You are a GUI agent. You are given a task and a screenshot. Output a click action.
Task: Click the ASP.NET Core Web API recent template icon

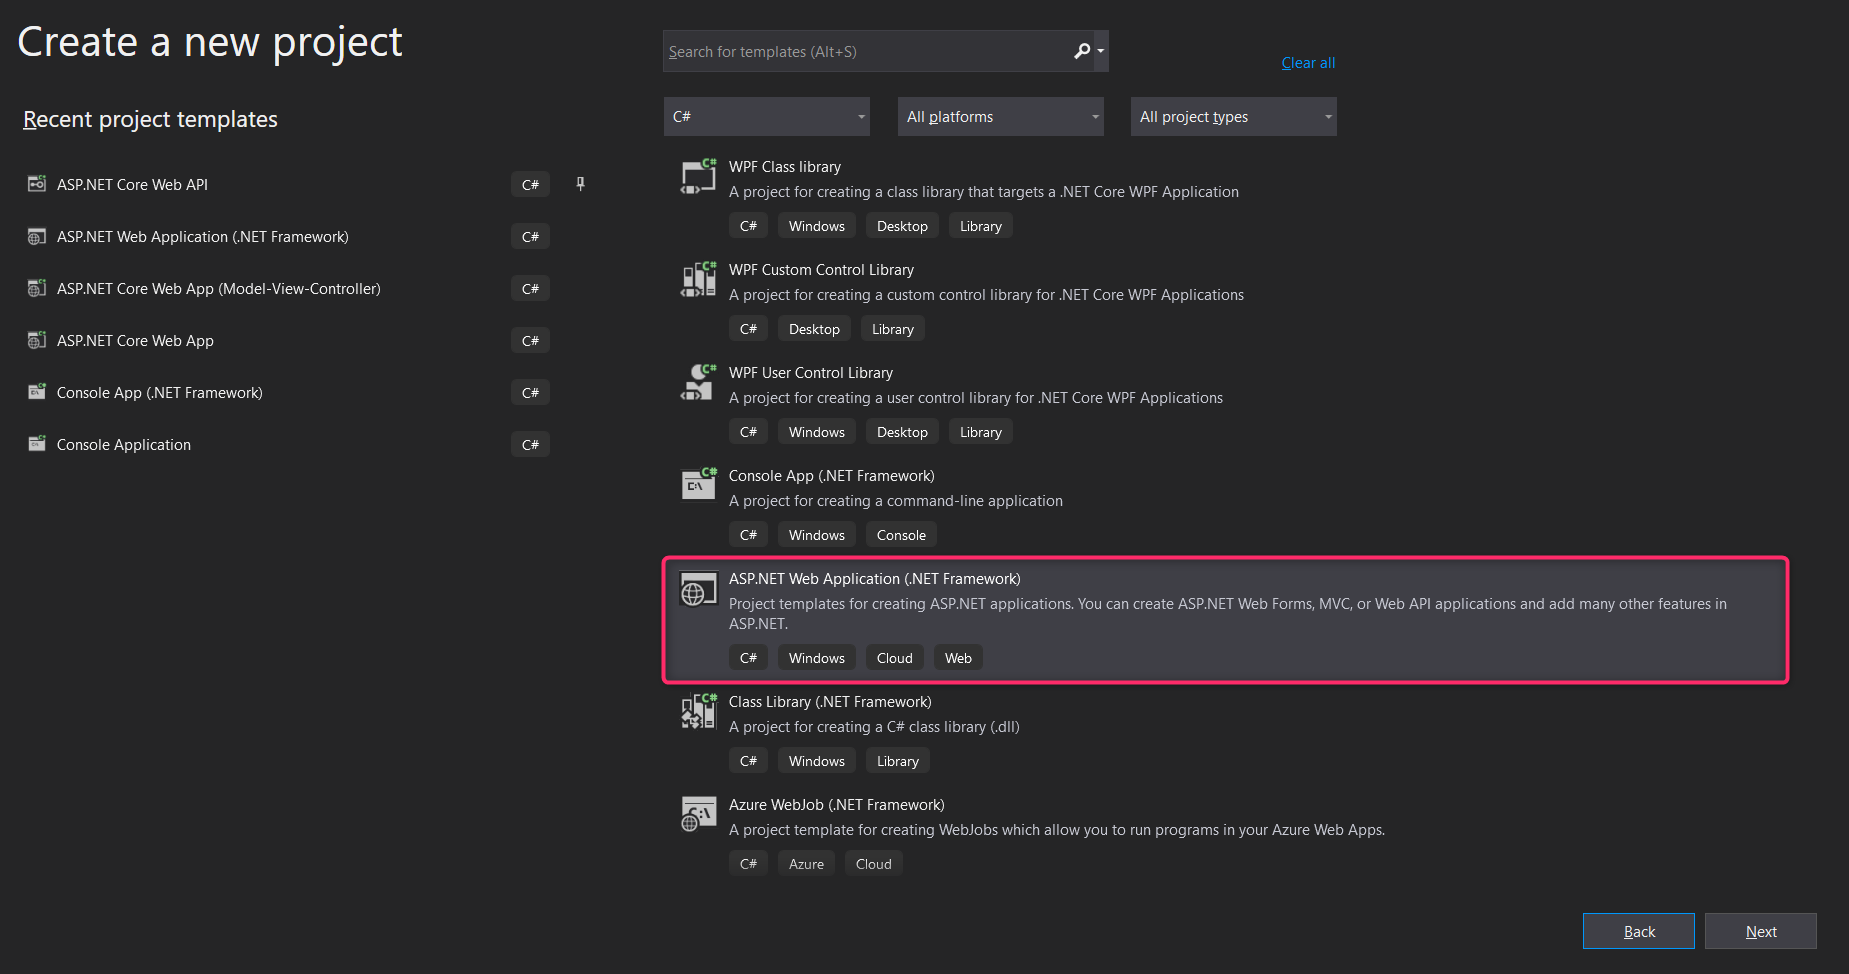point(37,184)
